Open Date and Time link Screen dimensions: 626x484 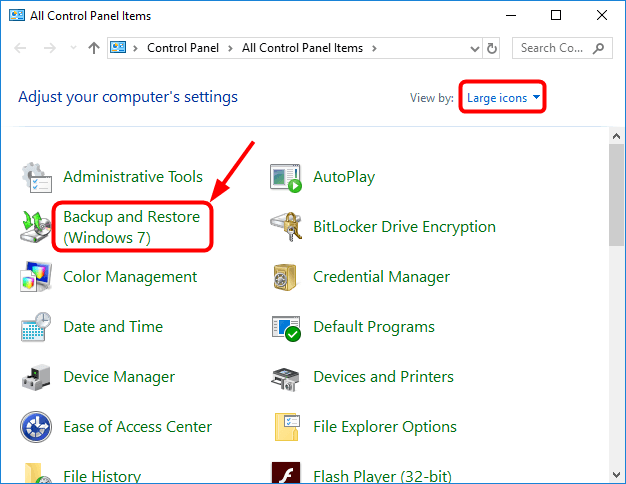pos(113,327)
